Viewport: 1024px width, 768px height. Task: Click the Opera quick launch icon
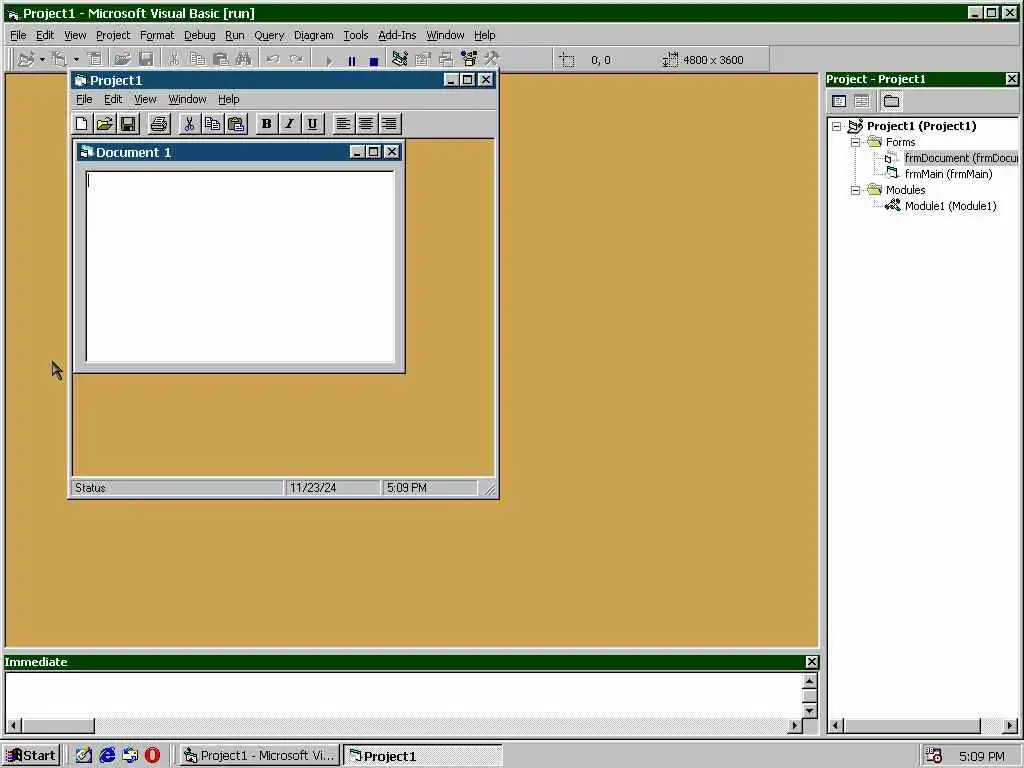pyautogui.click(x=152, y=756)
